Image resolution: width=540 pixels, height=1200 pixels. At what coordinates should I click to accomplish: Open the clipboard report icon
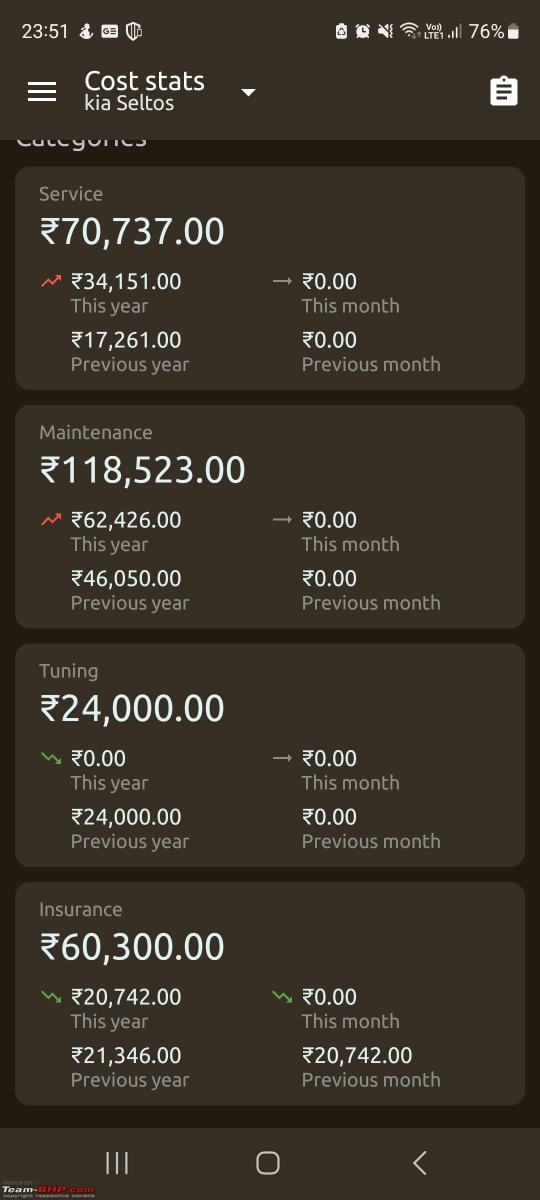coord(504,92)
